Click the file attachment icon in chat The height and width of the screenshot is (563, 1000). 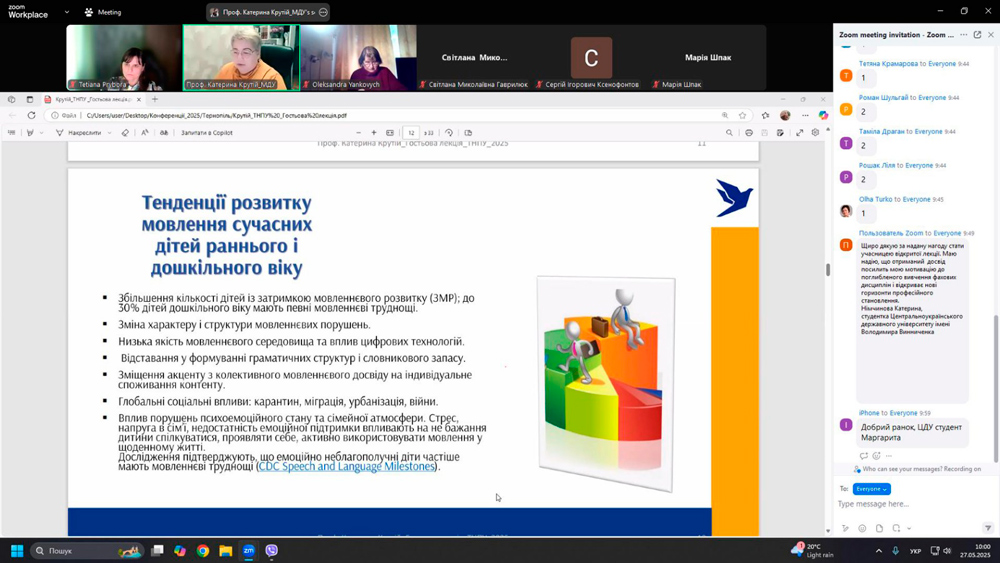click(879, 528)
